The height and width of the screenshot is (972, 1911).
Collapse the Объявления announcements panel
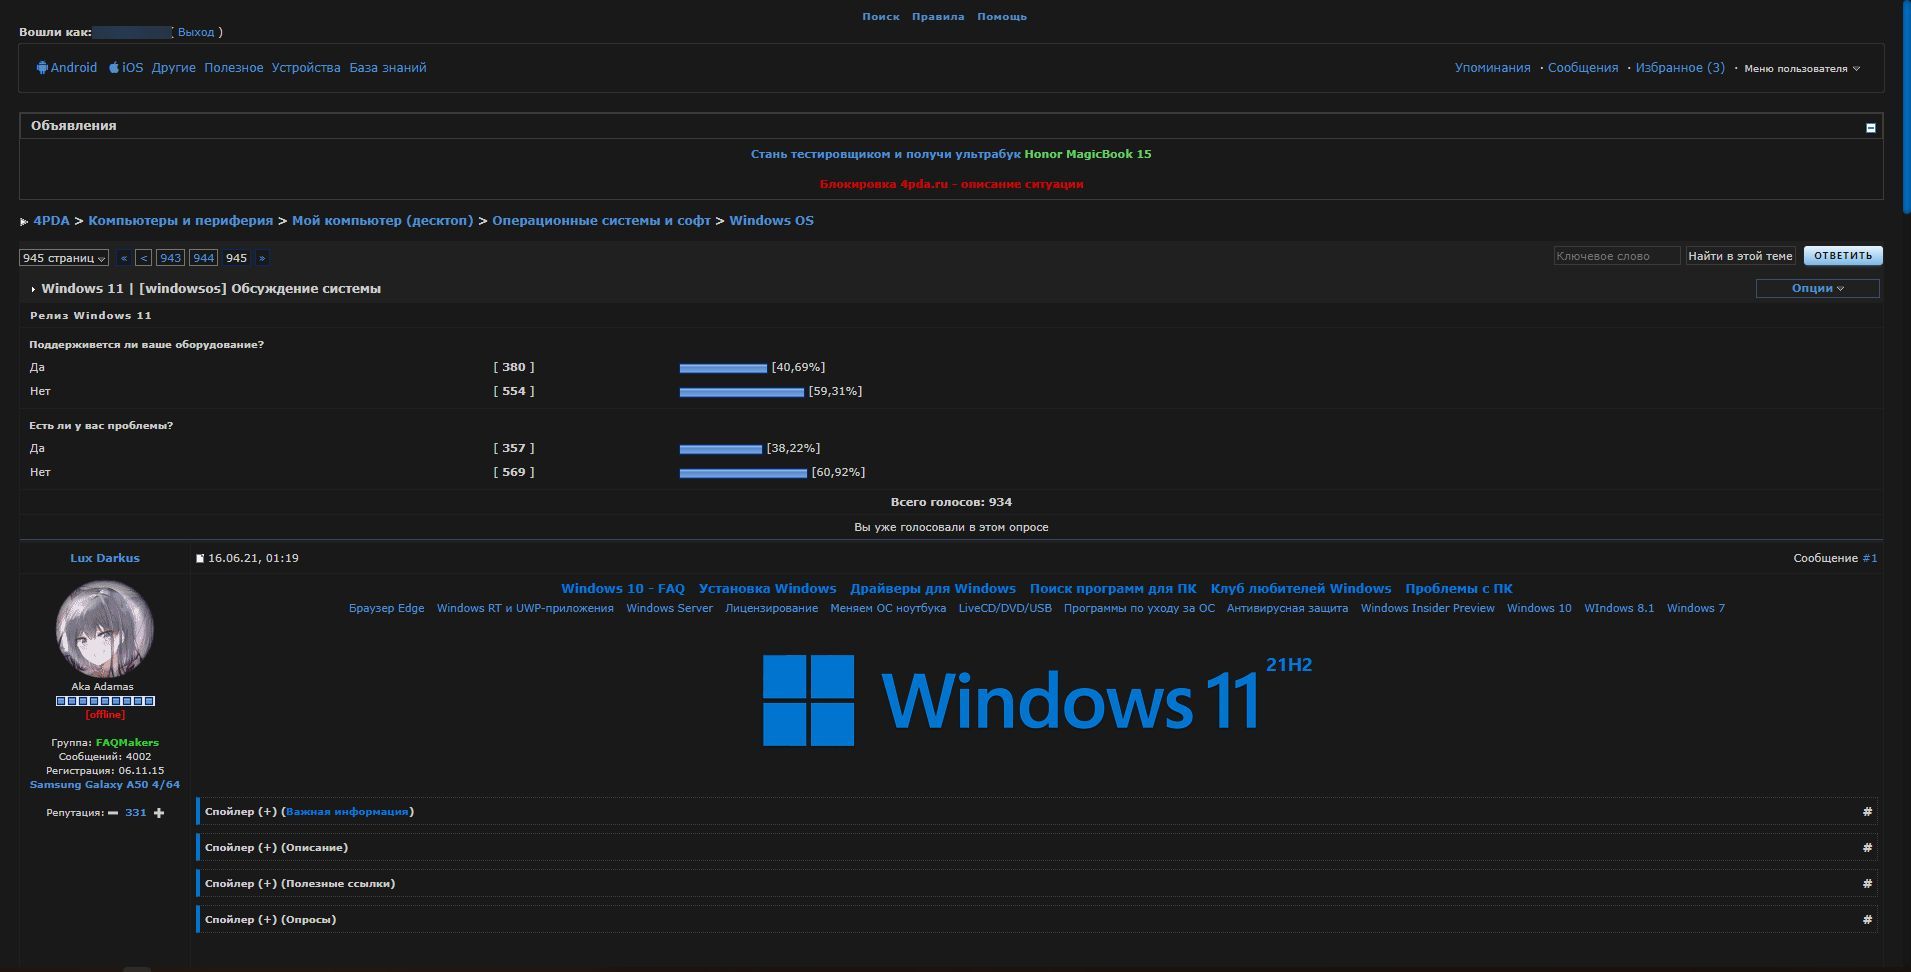click(1870, 127)
